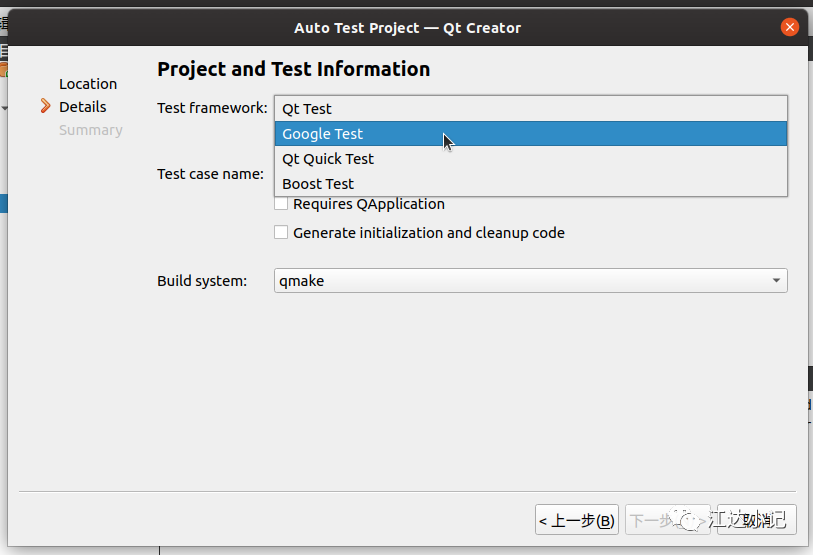Go back with the 上一步(B) button

click(x=577, y=520)
